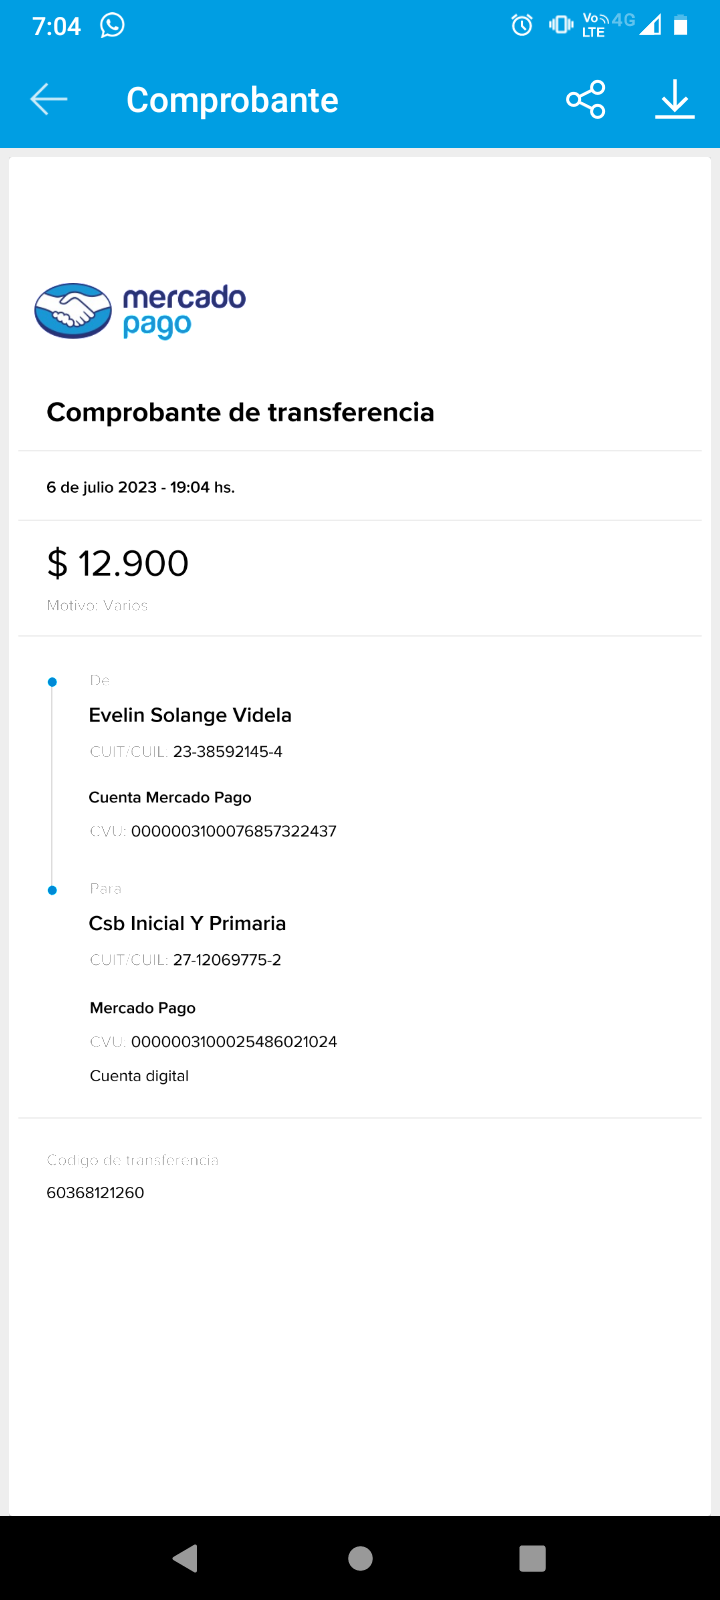The width and height of the screenshot is (720, 1600).
Task: Tap the WhatsApp notification icon
Action: [x=113, y=25]
